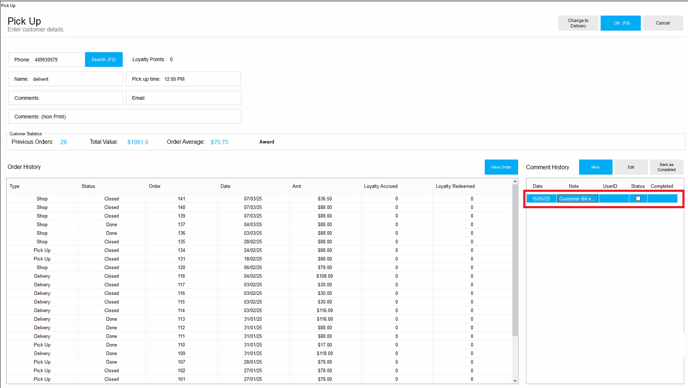
Task: Select Pick Up order 110
Action: (x=259, y=345)
